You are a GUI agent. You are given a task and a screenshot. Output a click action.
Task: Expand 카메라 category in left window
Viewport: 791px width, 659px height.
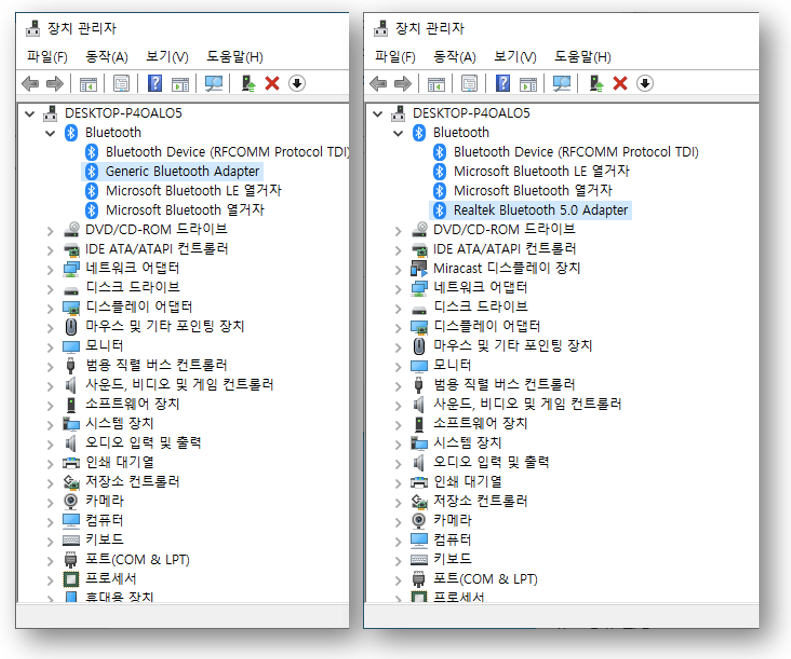coord(50,502)
